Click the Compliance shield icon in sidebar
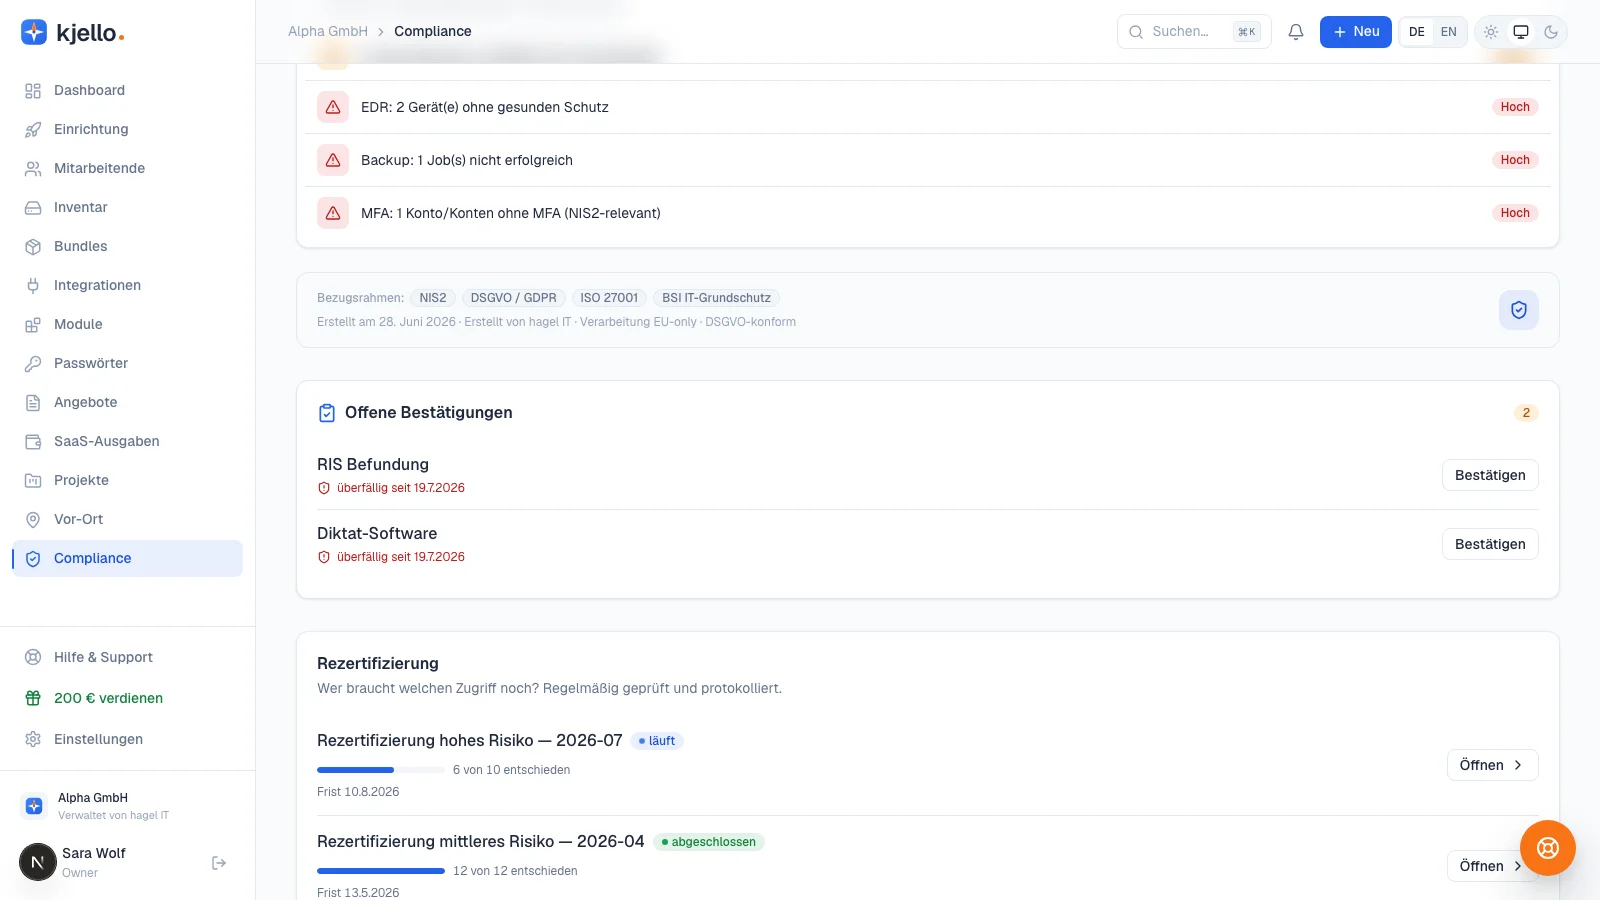Viewport: 1600px width, 900px height. coord(33,558)
